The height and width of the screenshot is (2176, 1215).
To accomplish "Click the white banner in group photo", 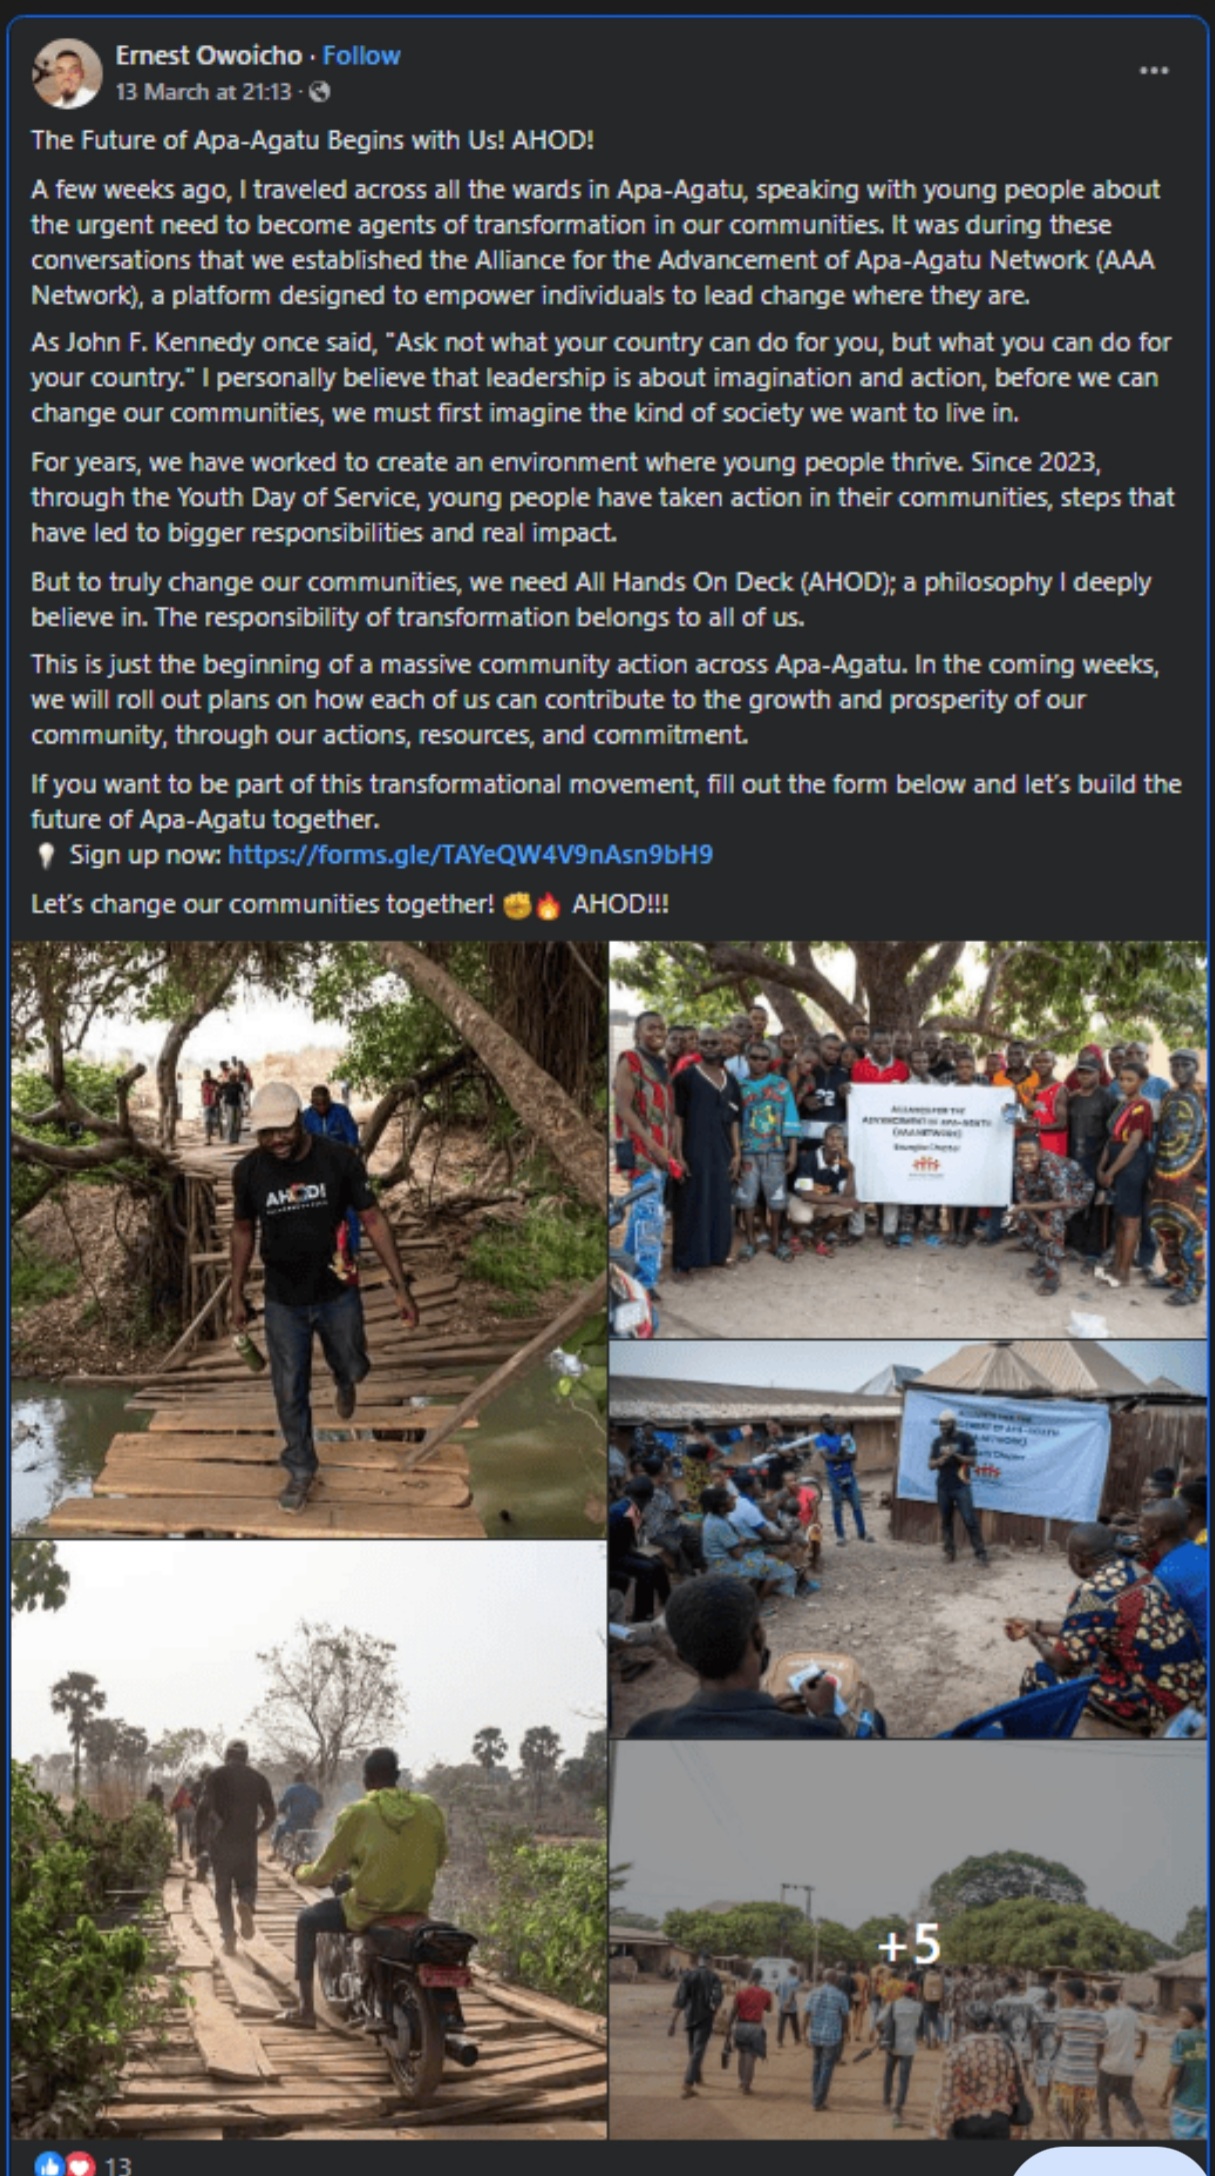I will [931, 1144].
